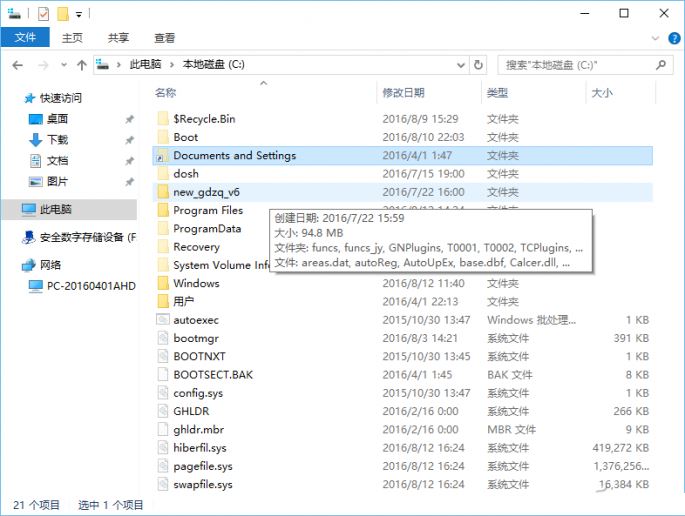Image resolution: width=685 pixels, height=516 pixels.
Task: Open the 文件 menu tab
Action: tap(25, 38)
